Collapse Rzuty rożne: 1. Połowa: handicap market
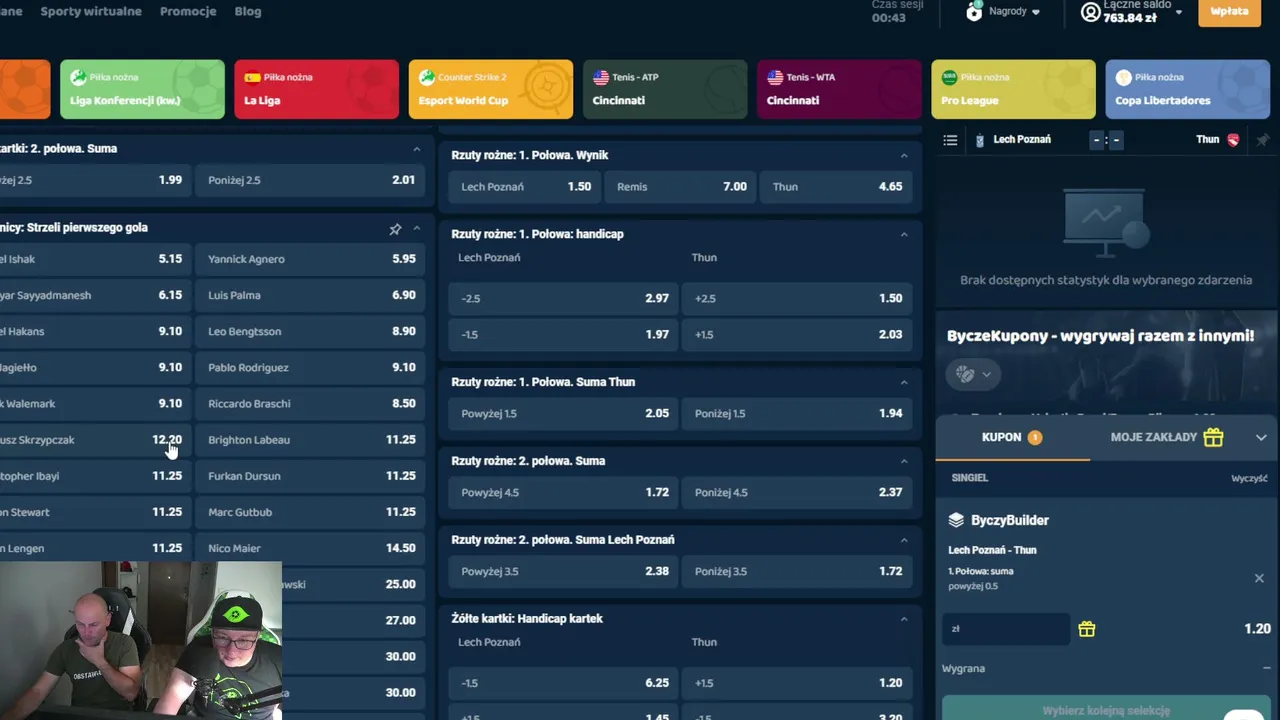This screenshot has height=720, width=1280. [904, 234]
